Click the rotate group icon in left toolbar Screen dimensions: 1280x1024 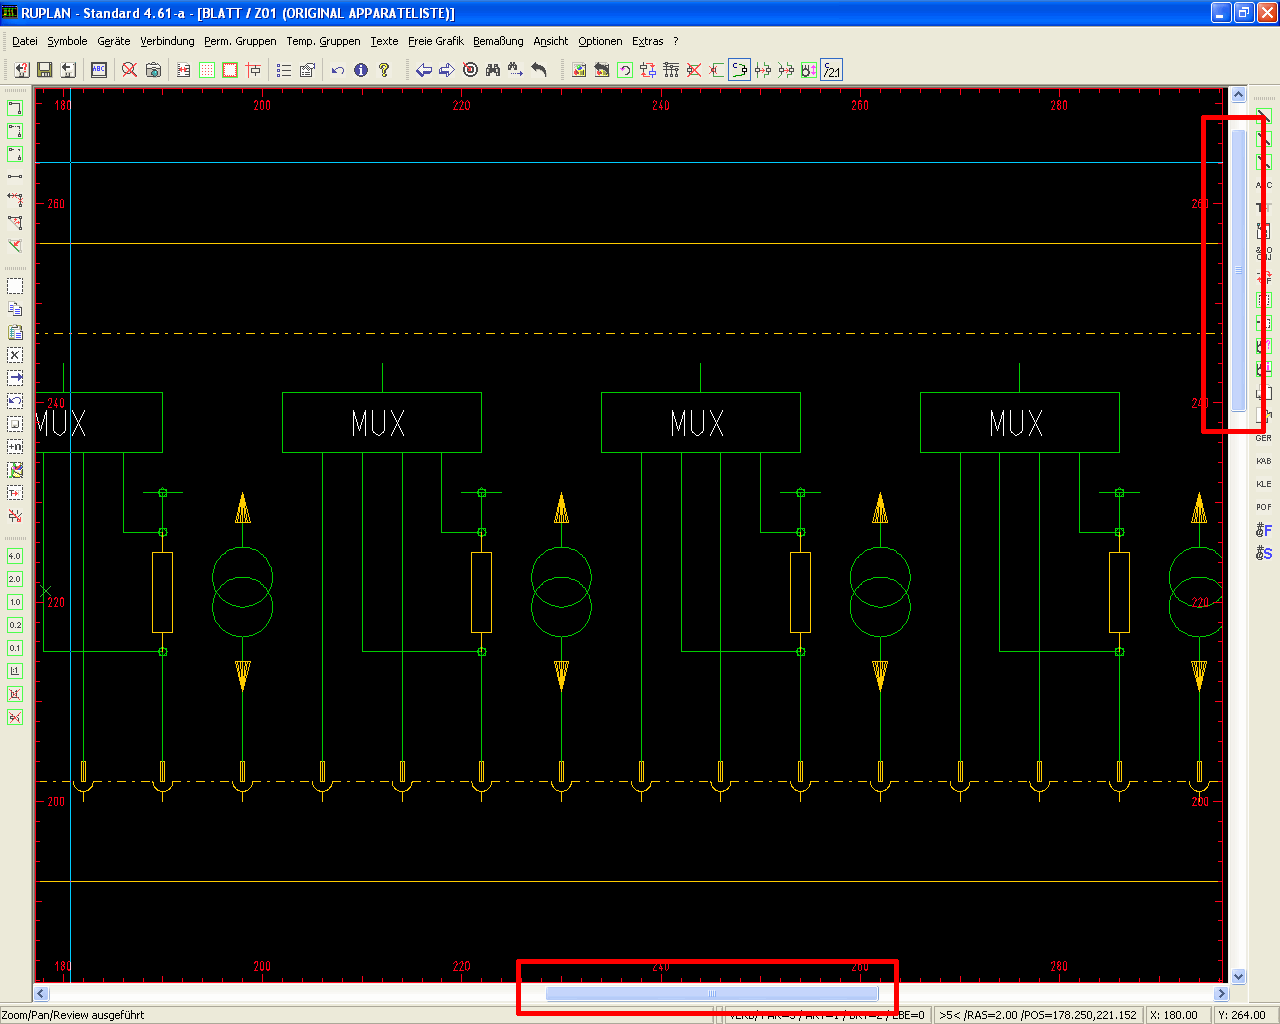(15, 401)
